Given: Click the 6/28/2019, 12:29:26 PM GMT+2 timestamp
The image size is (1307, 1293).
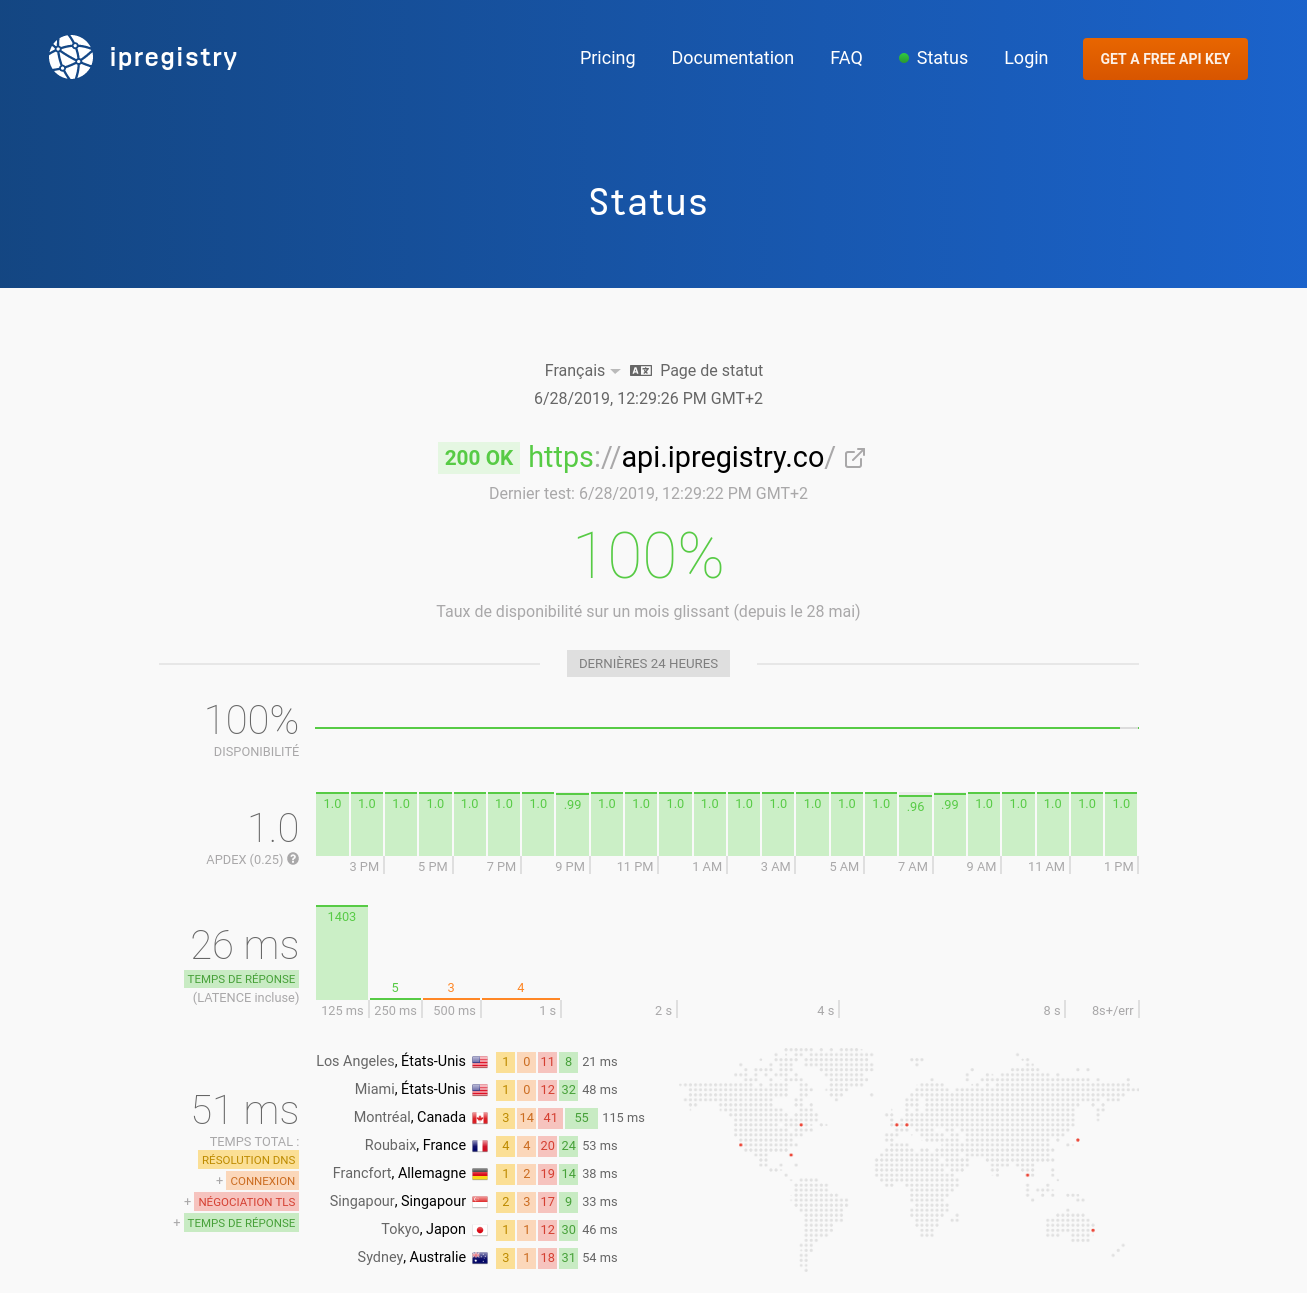Looking at the screenshot, I should 648,398.
